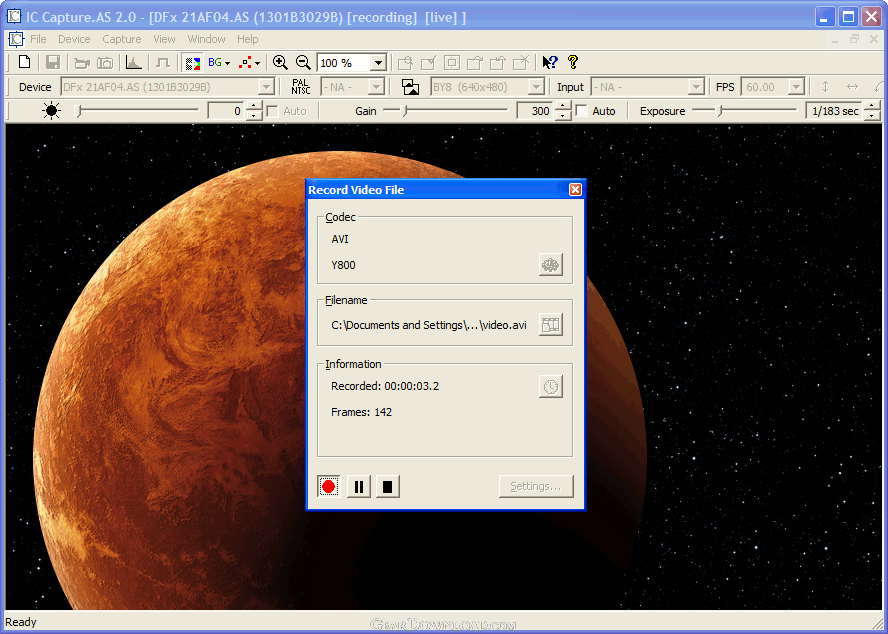The width and height of the screenshot is (888, 634).
Task: Click the text "Recorded: 00:00:03.2"
Action: tap(385, 386)
